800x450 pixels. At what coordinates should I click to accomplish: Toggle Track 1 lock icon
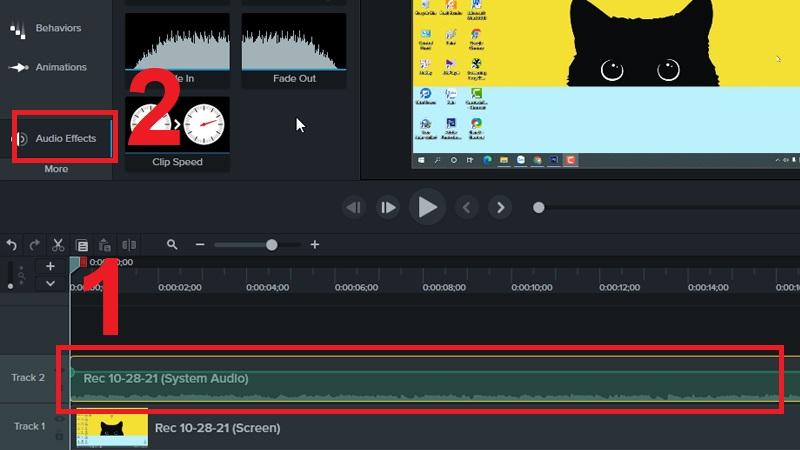pos(60,436)
